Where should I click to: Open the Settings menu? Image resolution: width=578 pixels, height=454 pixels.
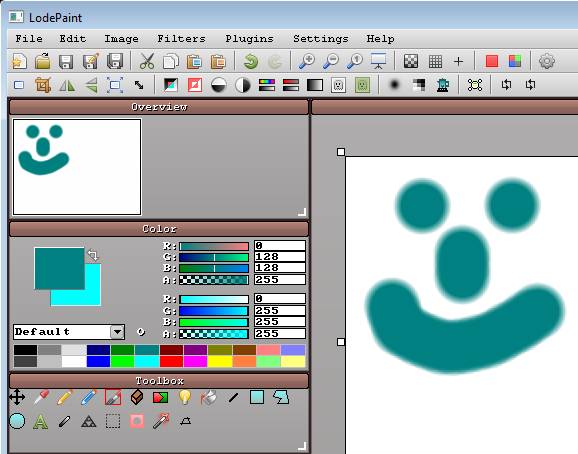click(321, 39)
